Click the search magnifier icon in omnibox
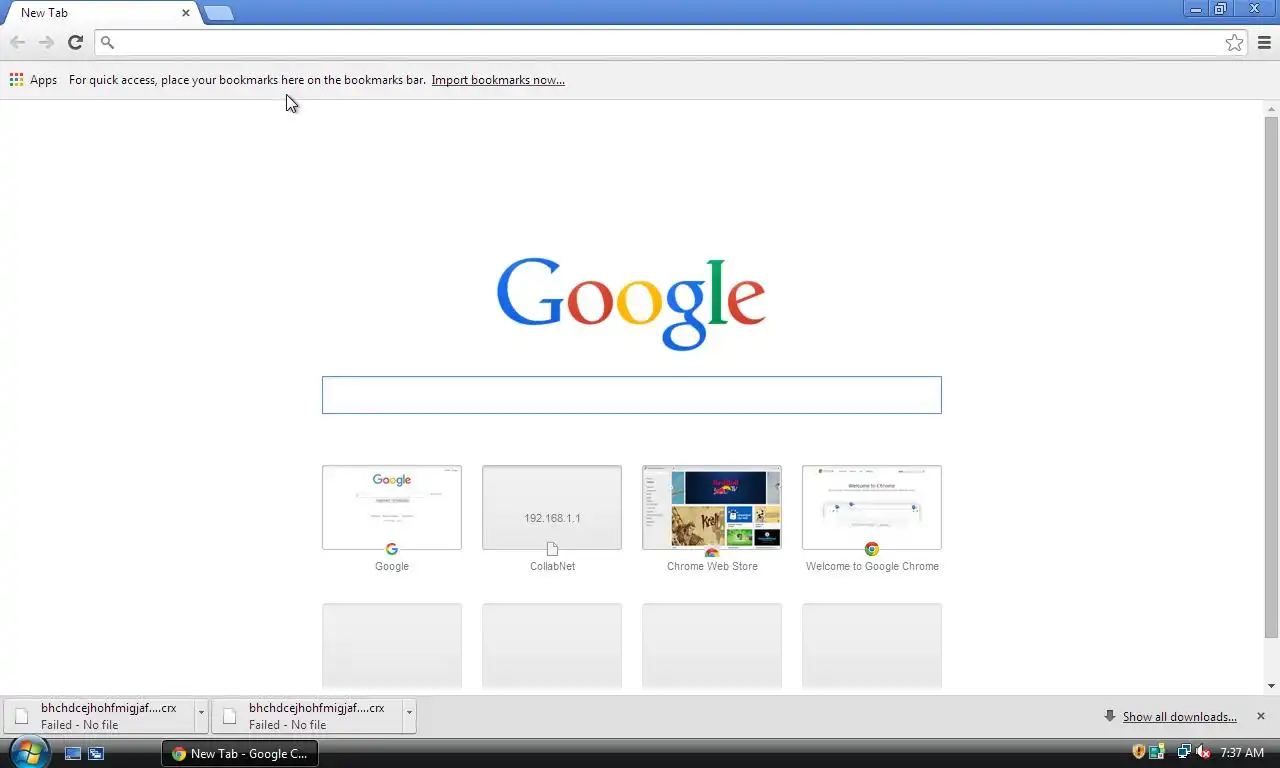Screen dimensions: 1280x768 click(x=108, y=43)
